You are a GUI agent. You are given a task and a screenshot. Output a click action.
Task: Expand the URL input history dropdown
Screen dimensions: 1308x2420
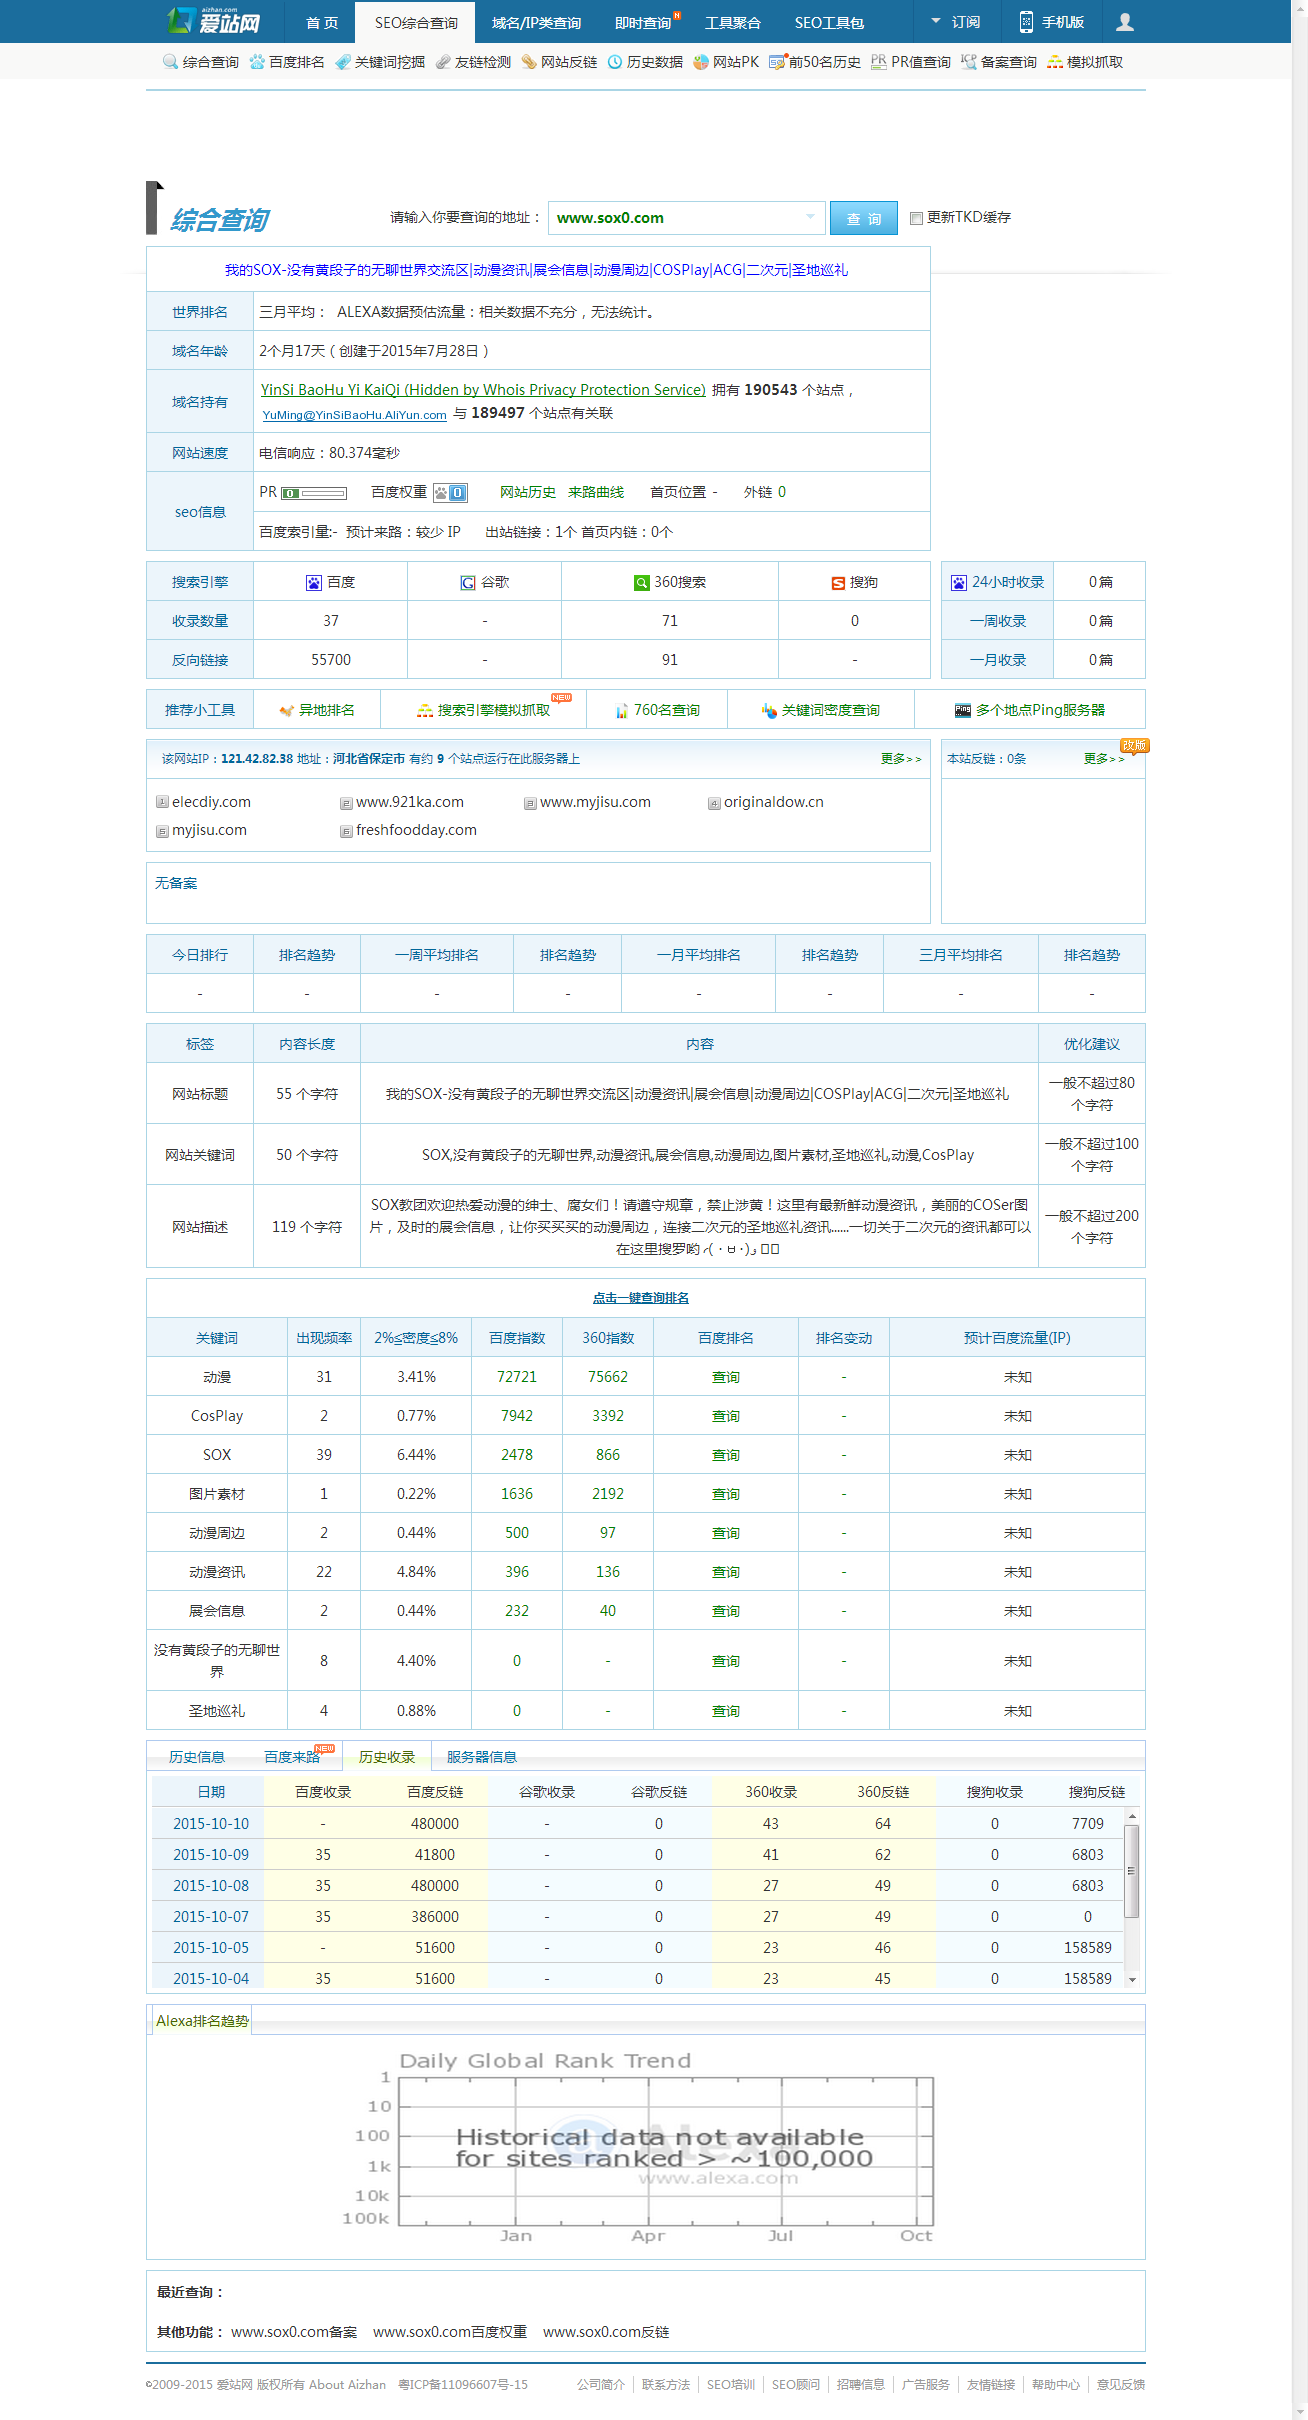click(810, 216)
